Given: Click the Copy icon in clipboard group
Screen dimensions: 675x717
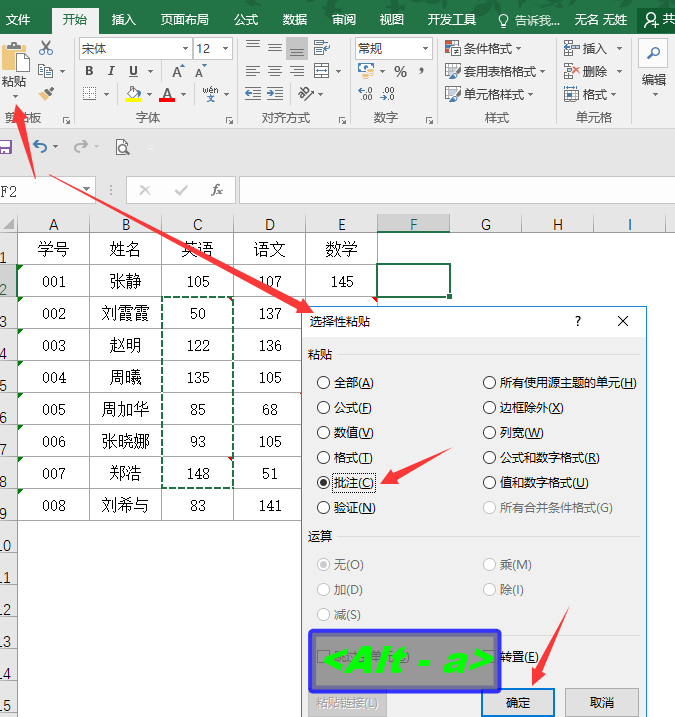Looking at the screenshot, I should click(45, 71).
